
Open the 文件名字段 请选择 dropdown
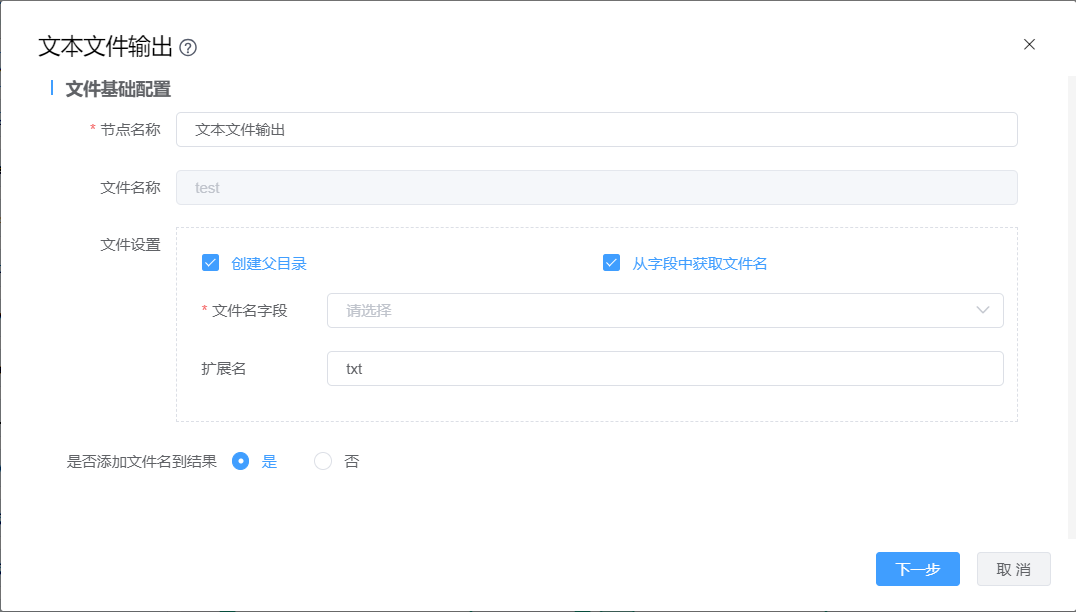coord(650,311)
